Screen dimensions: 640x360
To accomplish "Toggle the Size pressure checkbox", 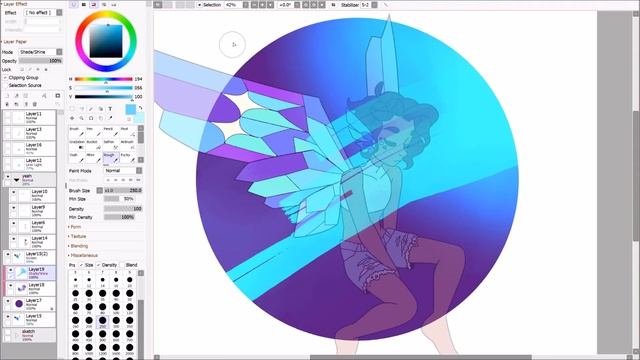I will coord(81,265).
